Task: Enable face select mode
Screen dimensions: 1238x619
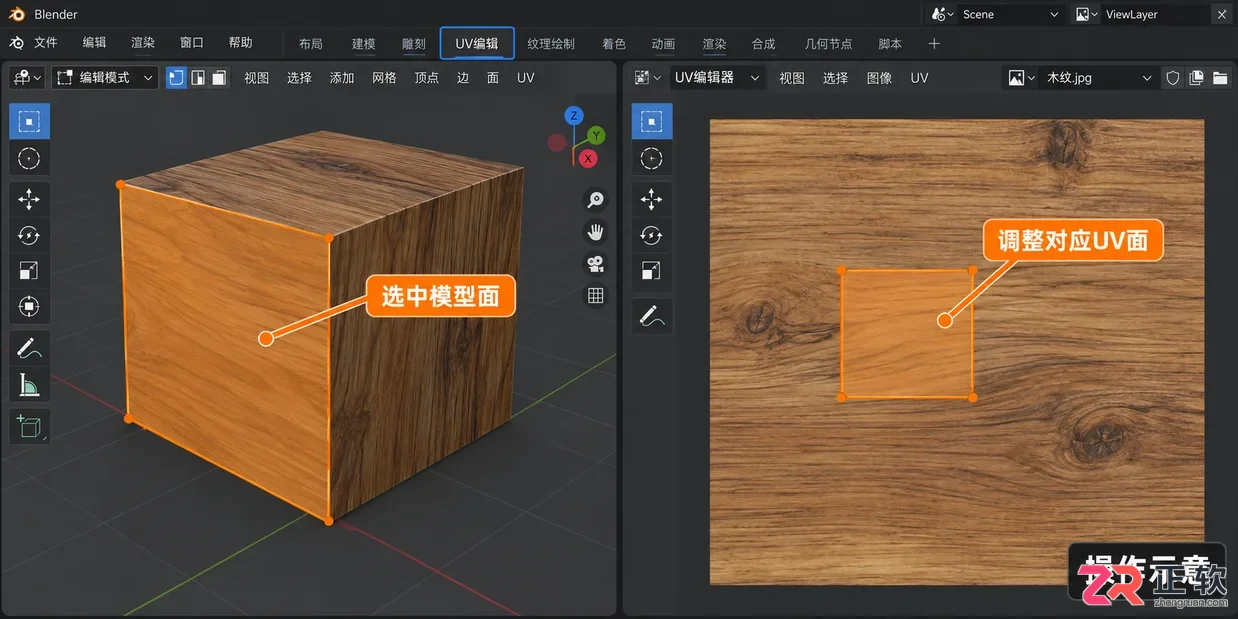Action: coord(219,78)
